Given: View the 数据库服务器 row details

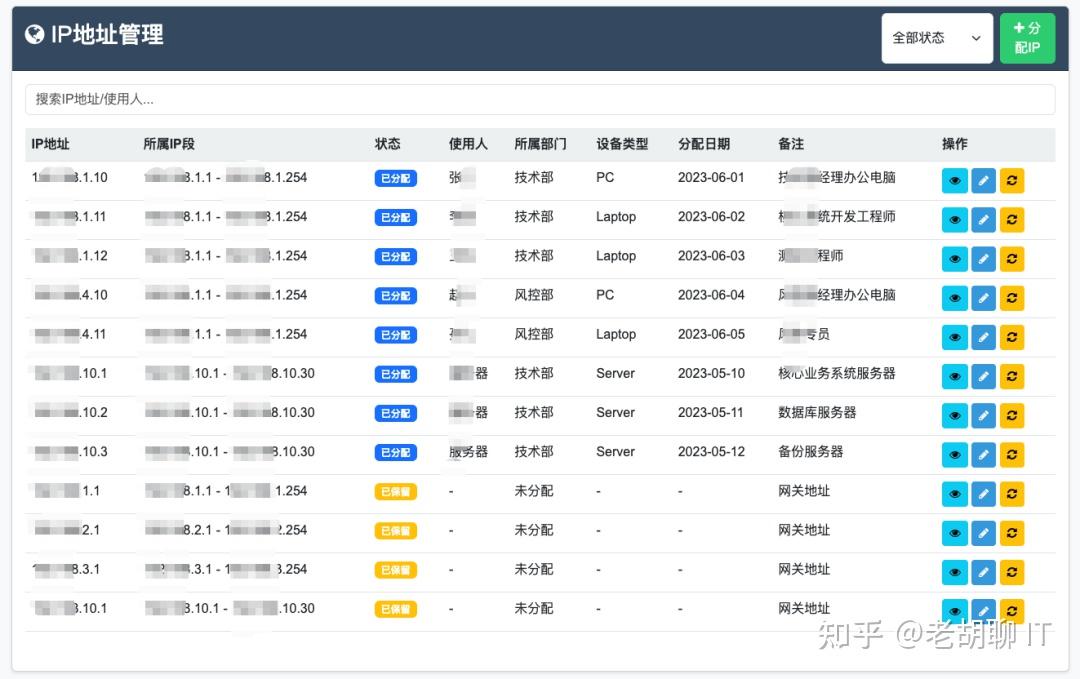Looking at the screenshot, I should 955,416.
